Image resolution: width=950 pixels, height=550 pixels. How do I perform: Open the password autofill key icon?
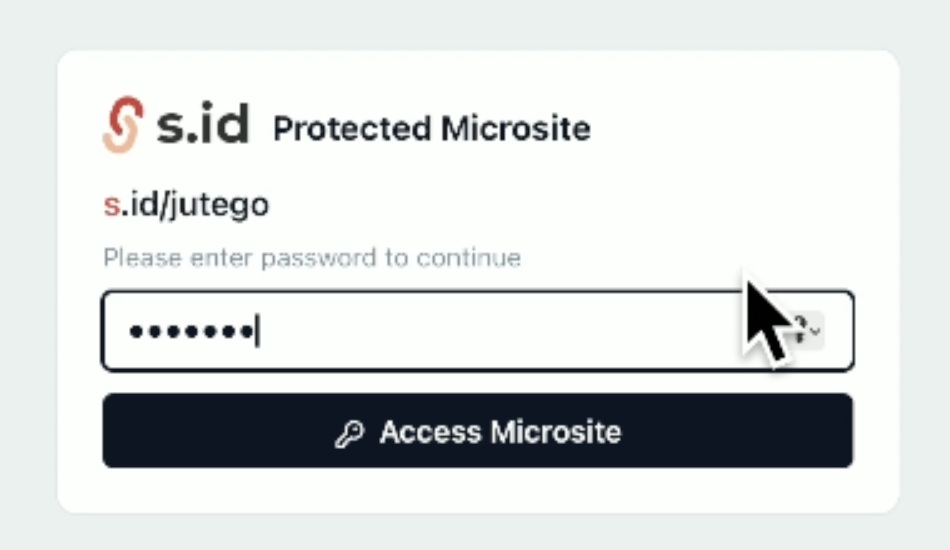coord(799,330)
